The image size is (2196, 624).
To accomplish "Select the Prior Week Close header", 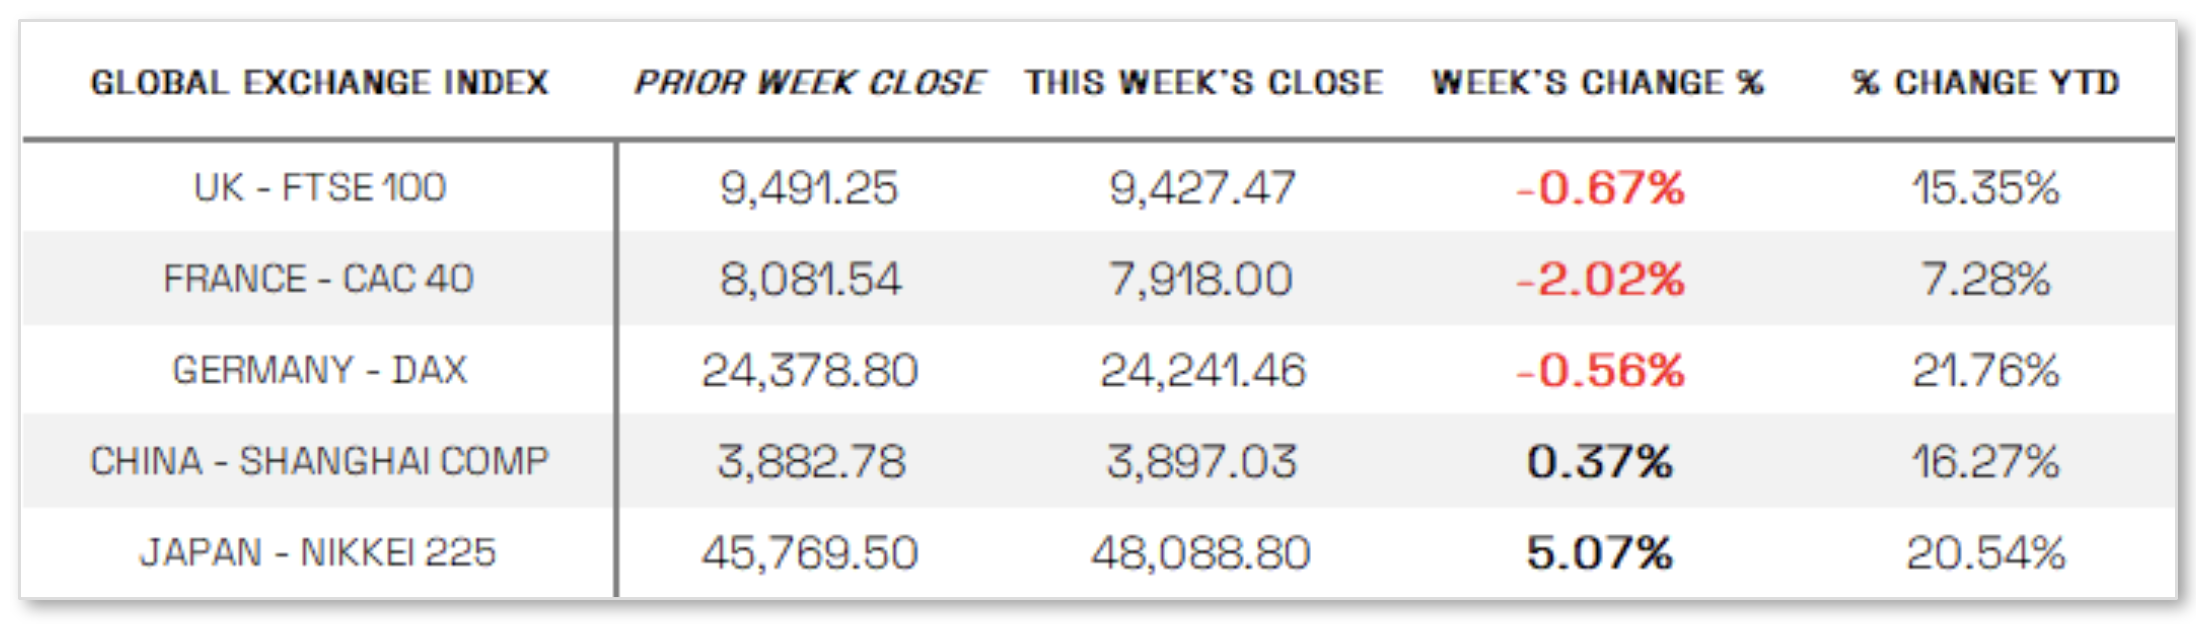I will (810, 82).
